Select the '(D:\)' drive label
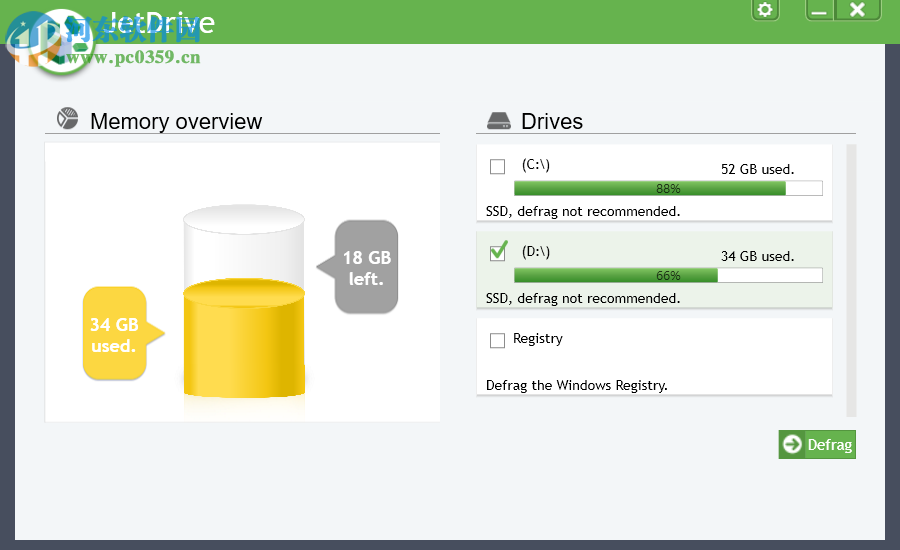 [x=536, y=251]
